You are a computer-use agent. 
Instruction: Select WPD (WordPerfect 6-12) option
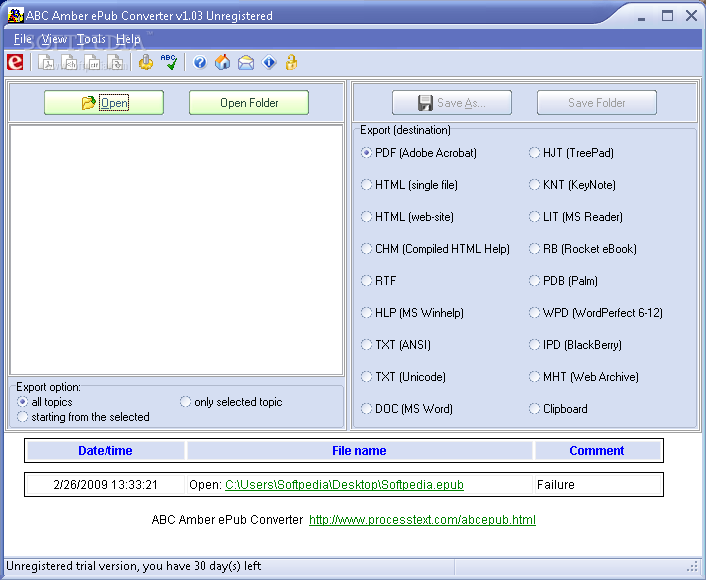click(x=596, y=313)
